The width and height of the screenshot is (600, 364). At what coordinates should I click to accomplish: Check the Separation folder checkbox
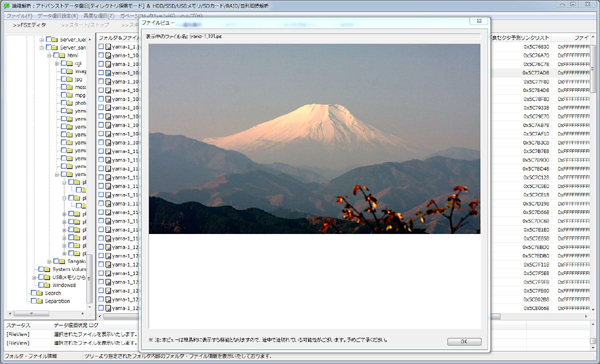click(x=33, y=301)
